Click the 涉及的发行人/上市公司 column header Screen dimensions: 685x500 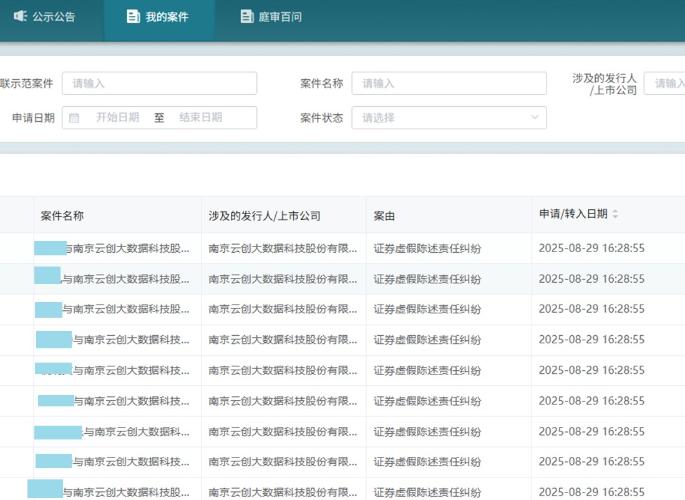click(265, 216)
